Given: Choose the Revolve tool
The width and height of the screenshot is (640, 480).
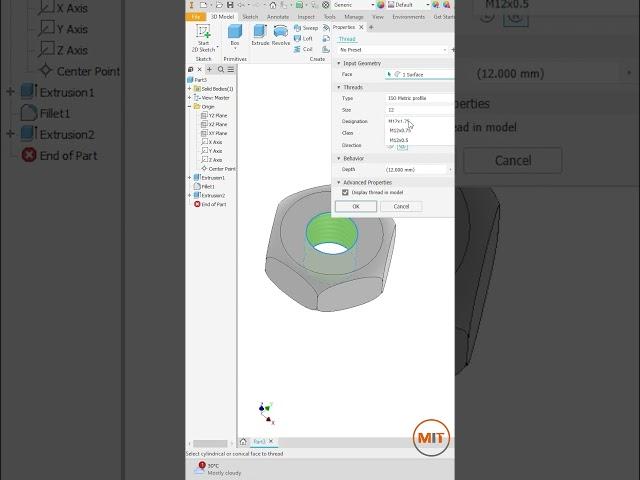Looking at the screenshot, I should coord(280,35).
